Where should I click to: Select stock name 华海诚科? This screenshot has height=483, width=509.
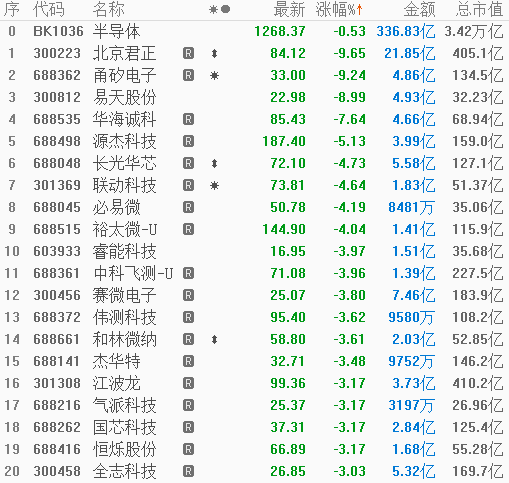124,119
